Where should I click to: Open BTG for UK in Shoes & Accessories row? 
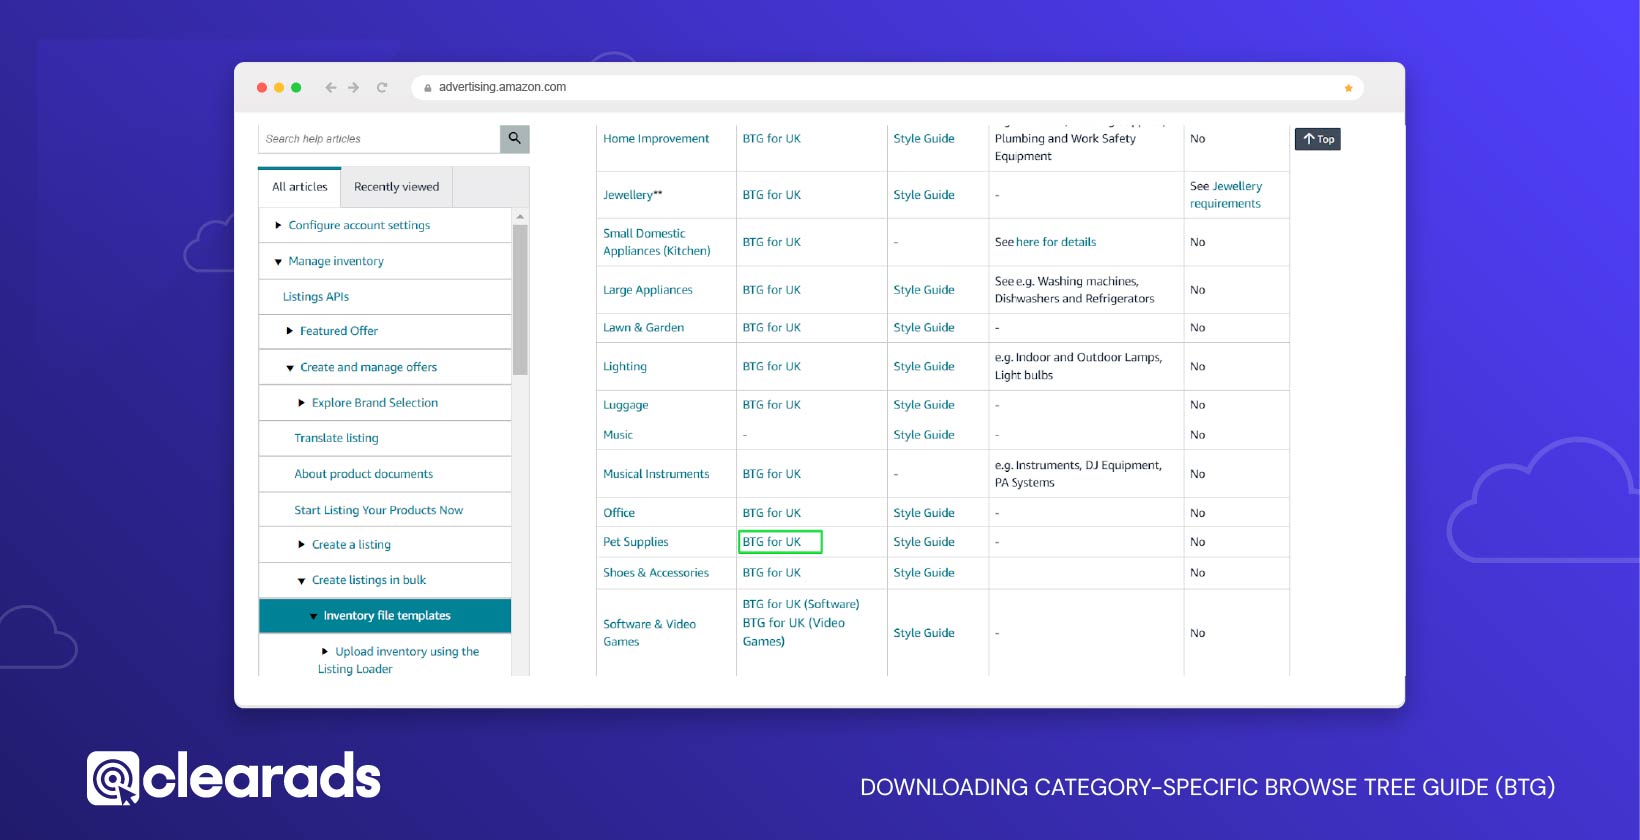click(x=772, y=573)
